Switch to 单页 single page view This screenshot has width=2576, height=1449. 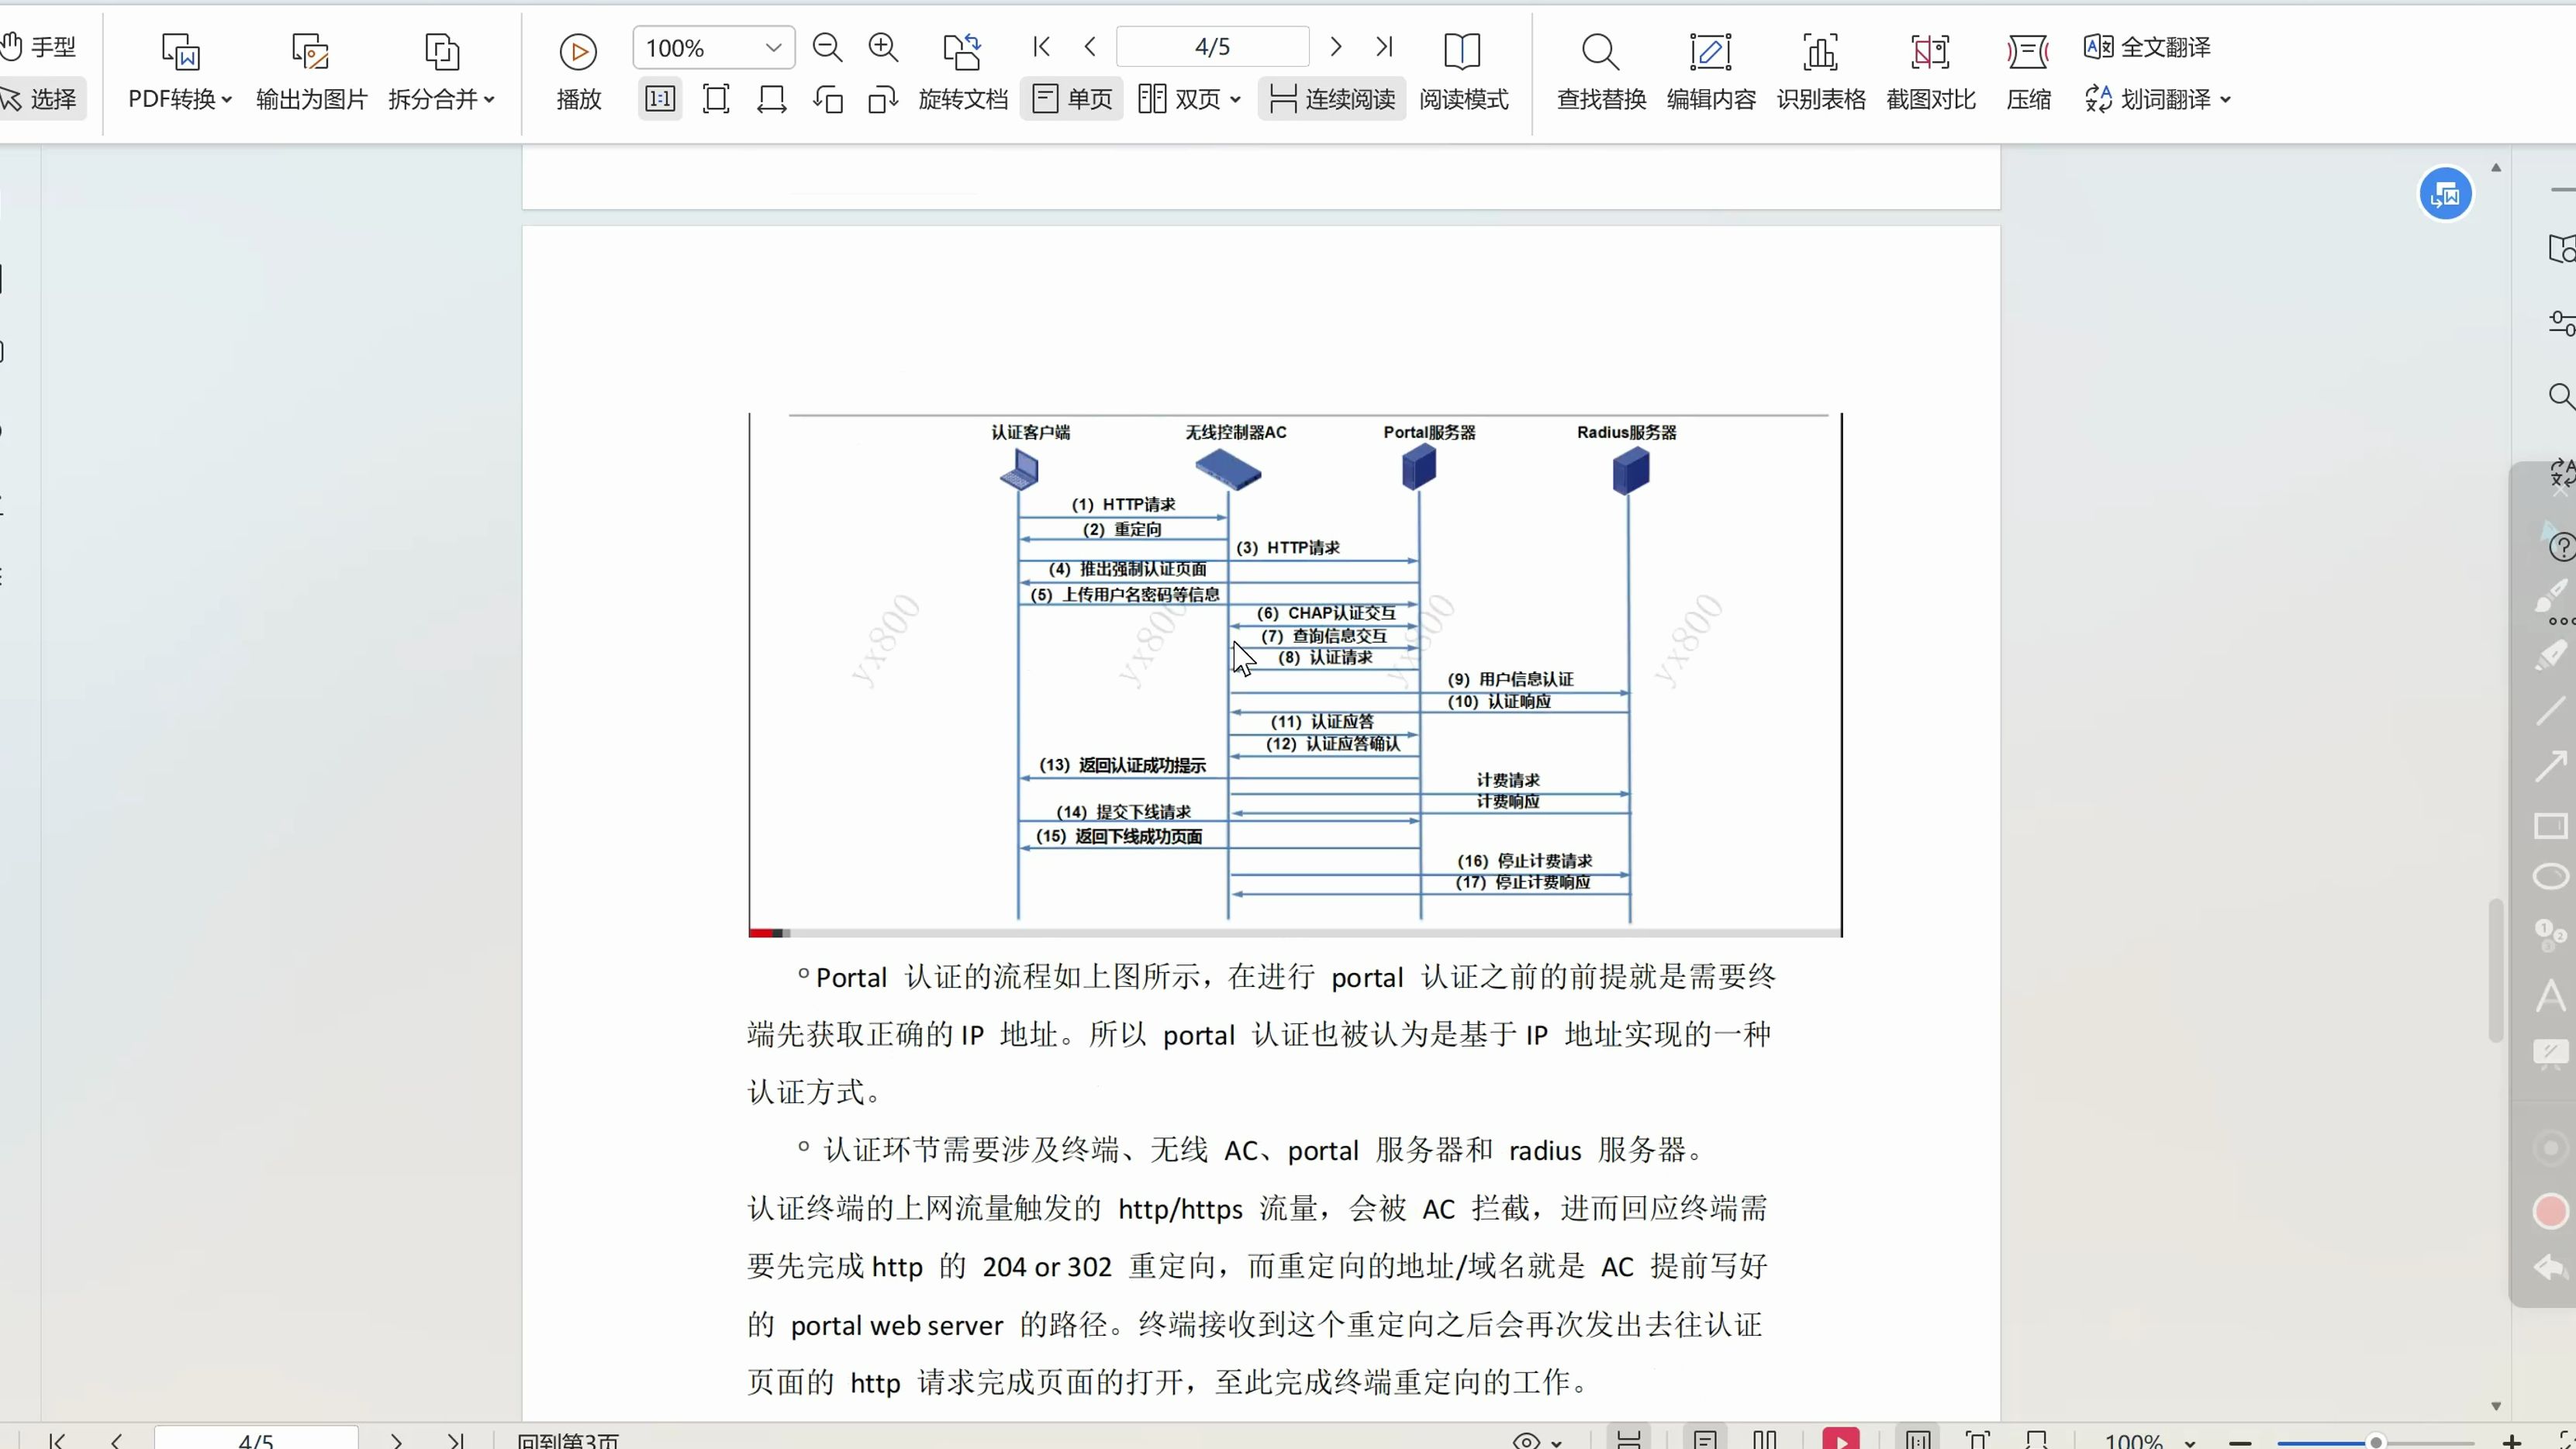1071,99
